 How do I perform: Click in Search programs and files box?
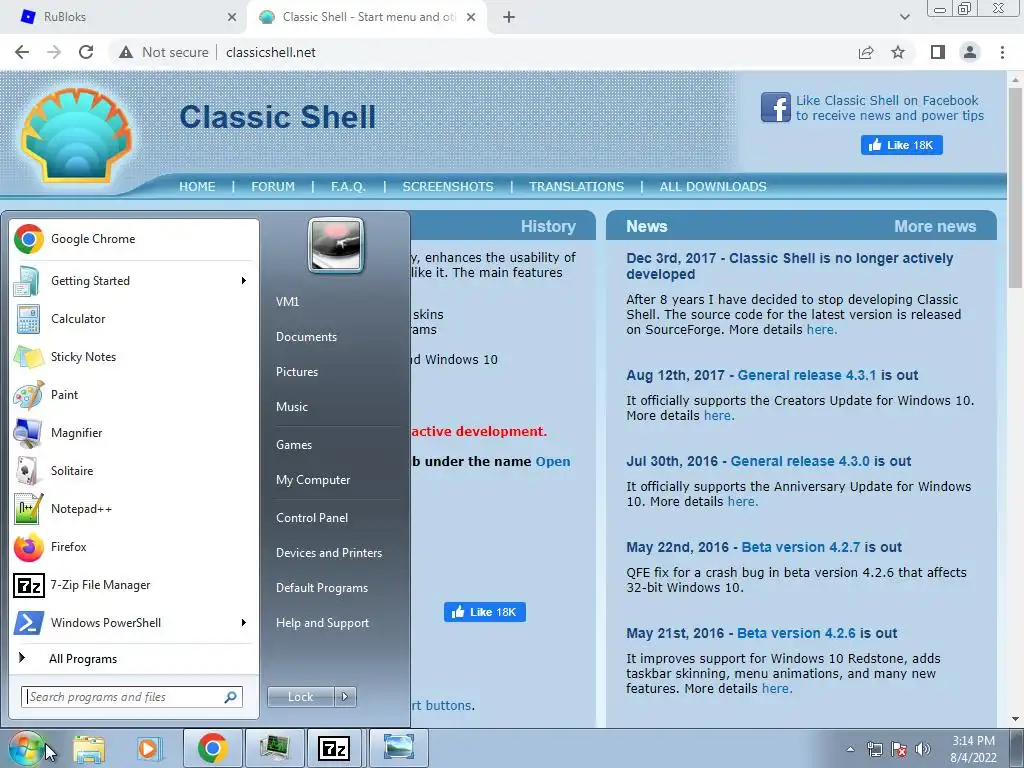click(131, 697)
